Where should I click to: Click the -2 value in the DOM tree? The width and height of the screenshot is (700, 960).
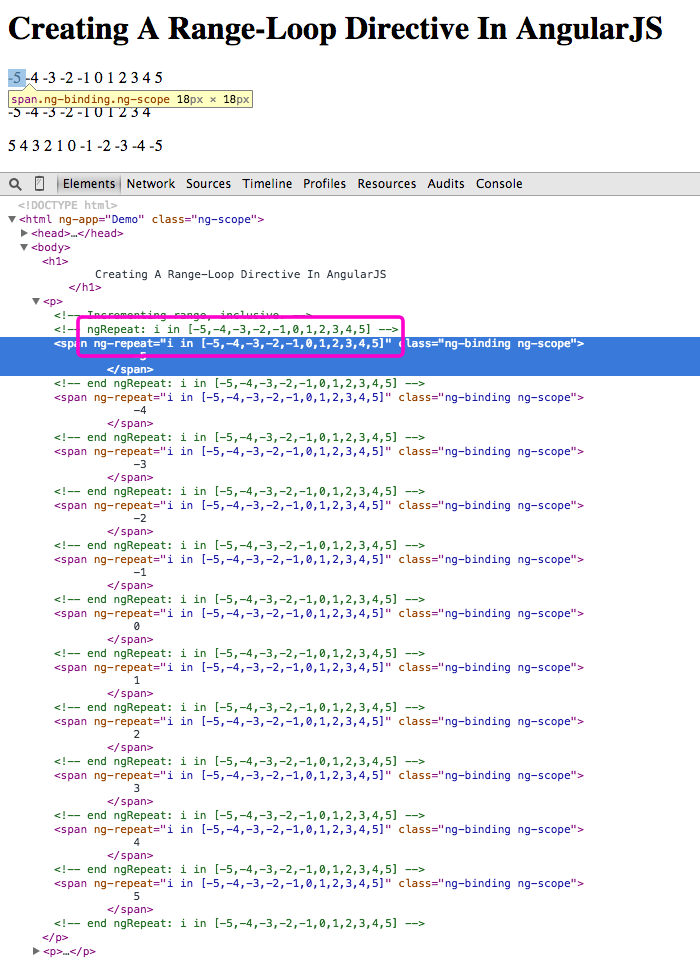point(140,518)
